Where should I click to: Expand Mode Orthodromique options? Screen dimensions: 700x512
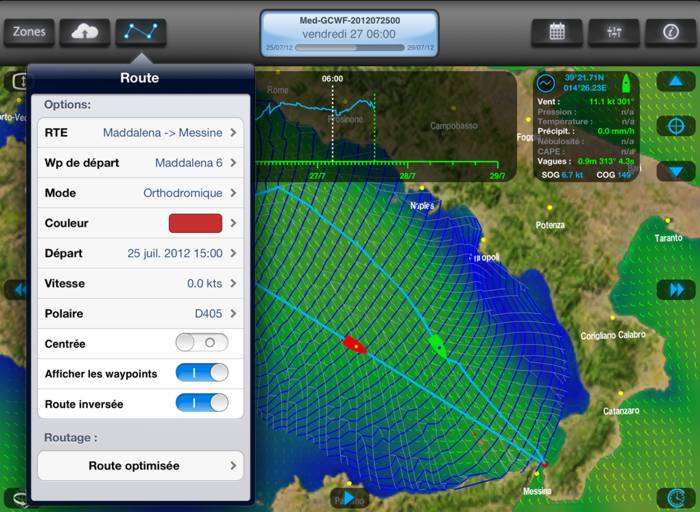click(x=141, y=193)
